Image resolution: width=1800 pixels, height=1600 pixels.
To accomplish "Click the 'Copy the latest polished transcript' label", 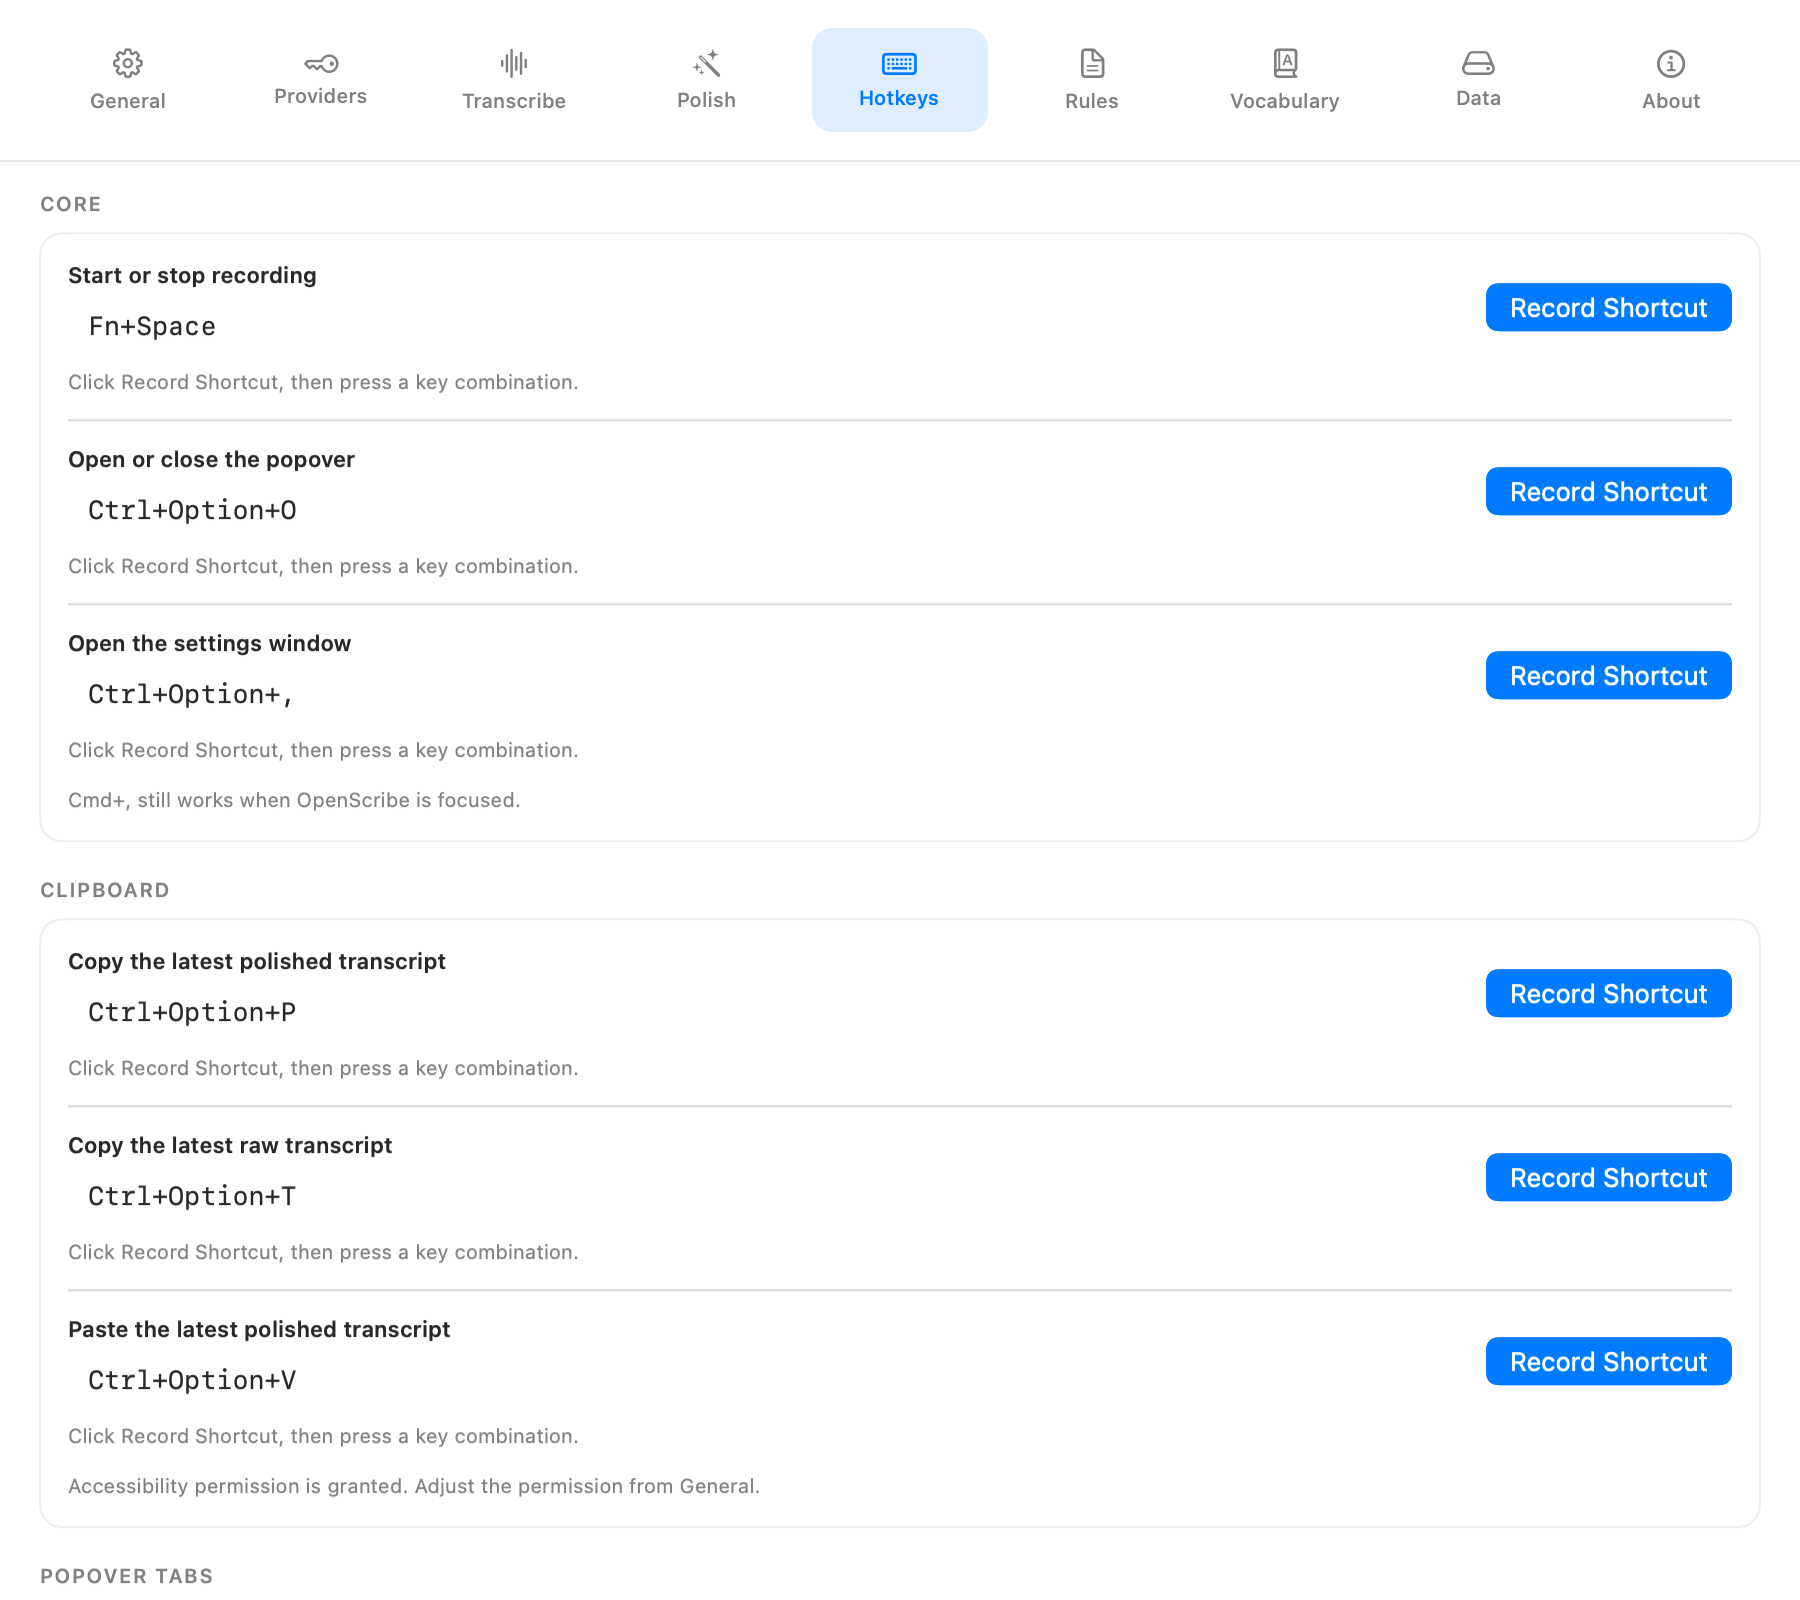I will click(x=257, y=962).
